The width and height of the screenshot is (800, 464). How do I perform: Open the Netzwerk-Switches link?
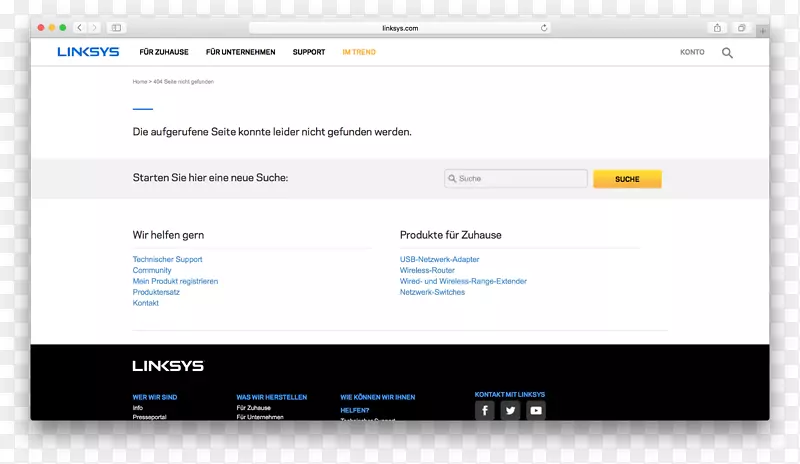(432, 292)
